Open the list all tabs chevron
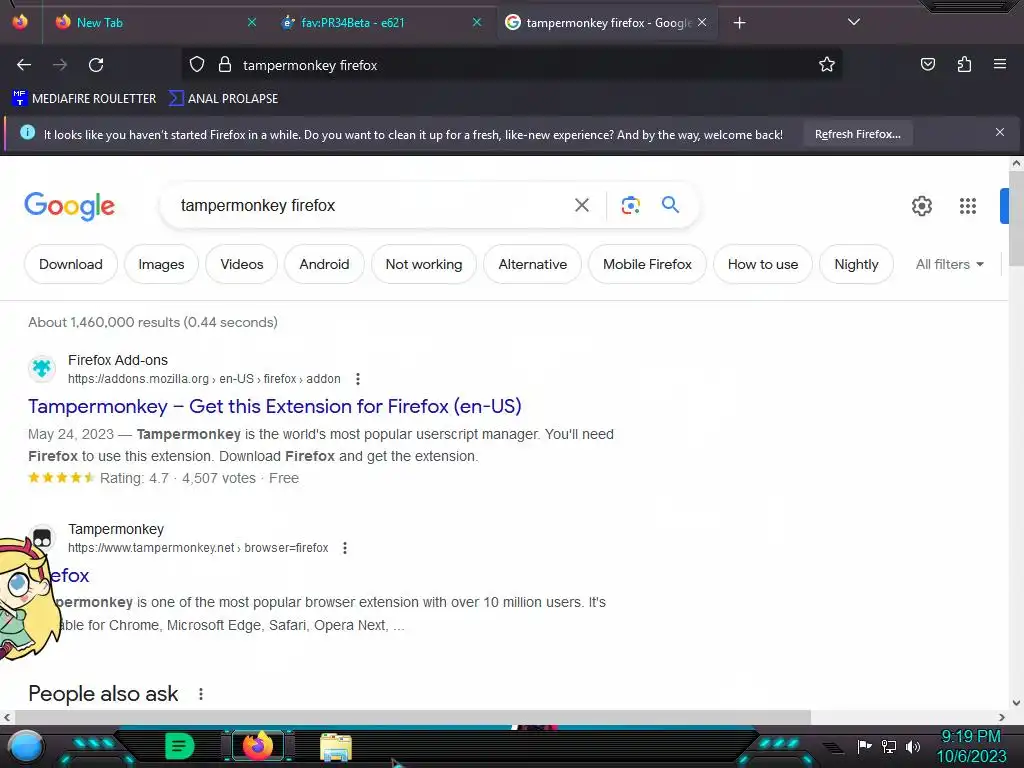 point(854,22)
